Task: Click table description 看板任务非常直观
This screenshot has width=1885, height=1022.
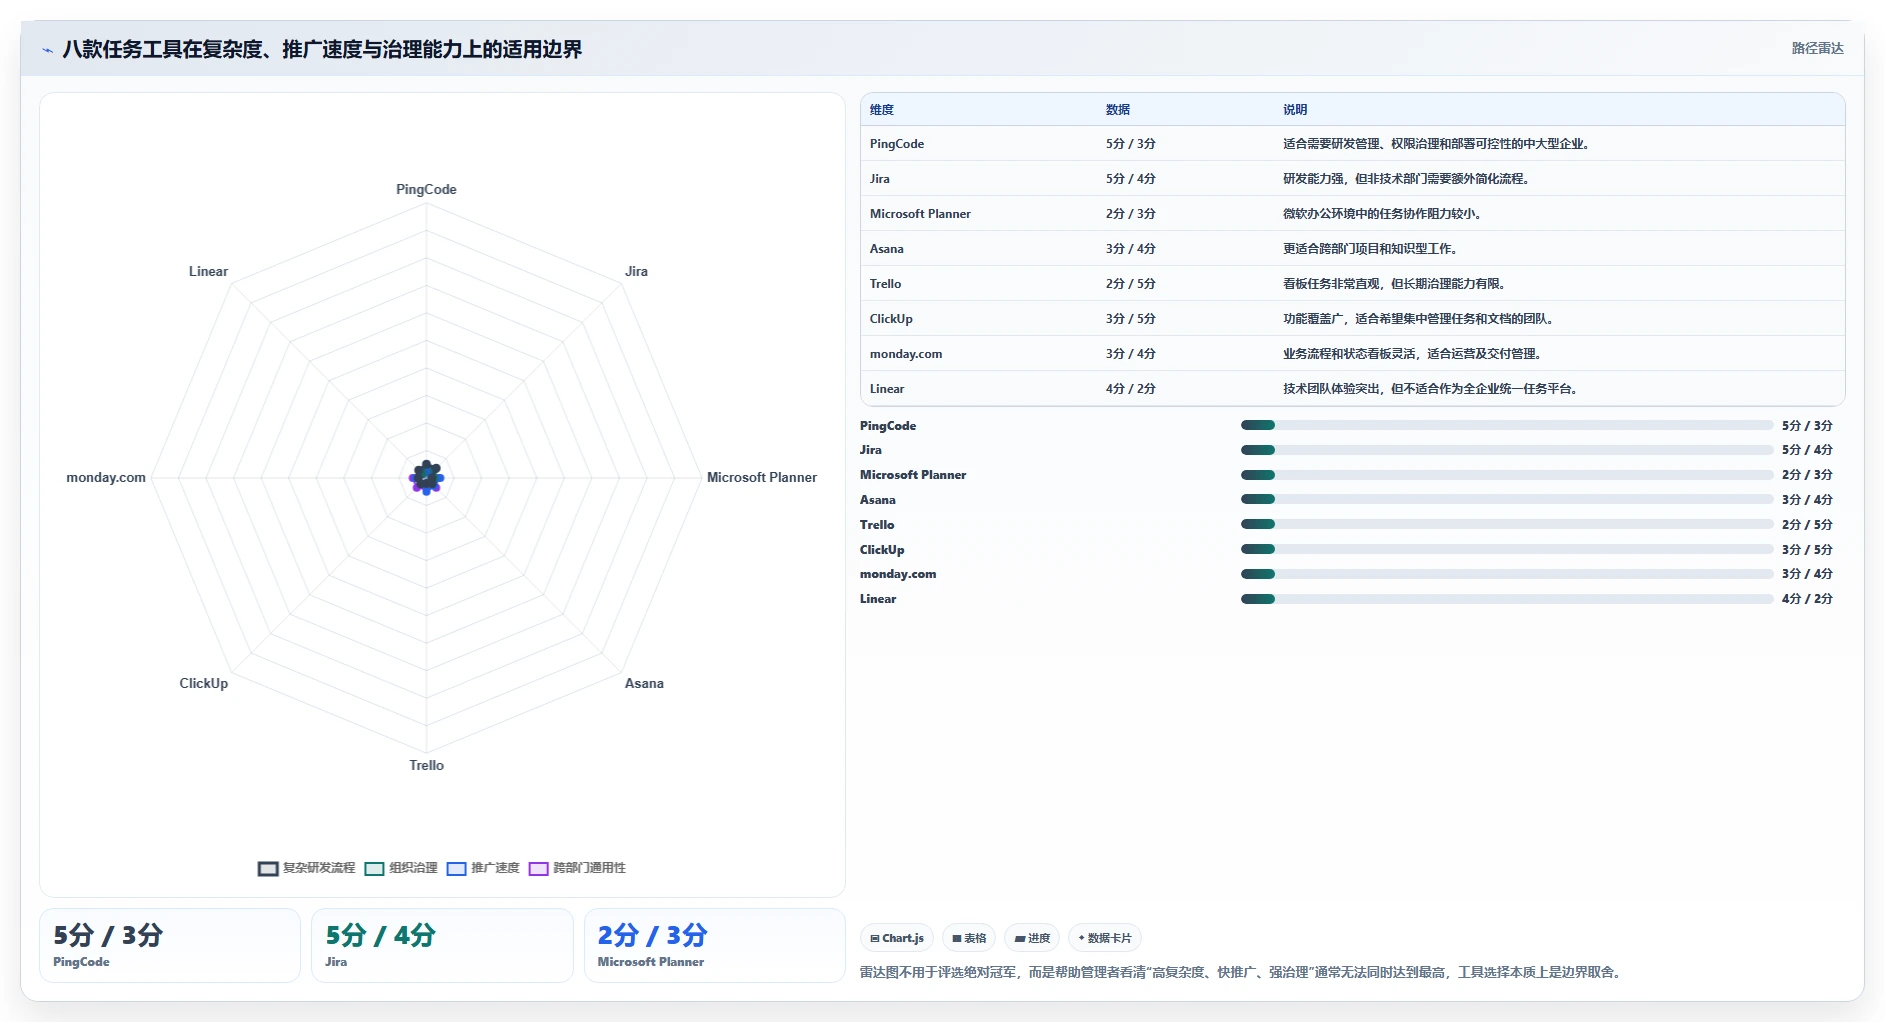Action: click(x=1394, y=284)
